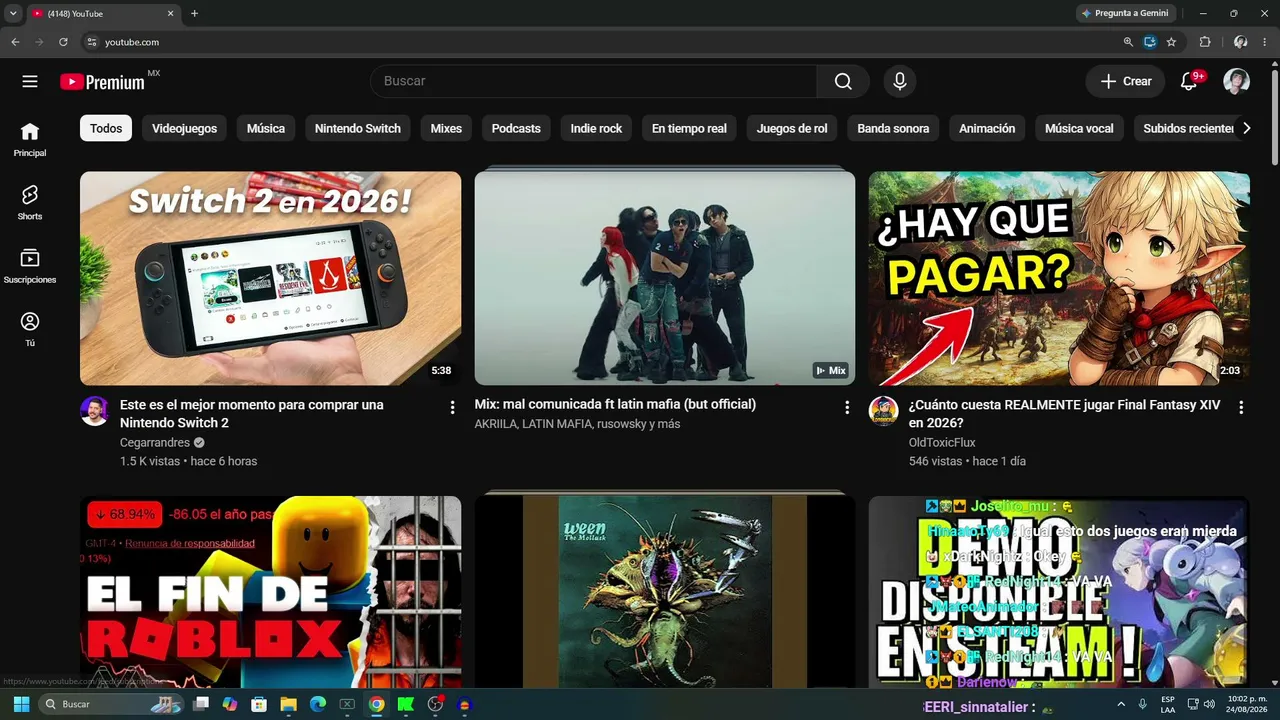The height and width of the screenshot is (720, 1280).
Task: Open the Mix: mal comunicada title
Action: (615, 404)
